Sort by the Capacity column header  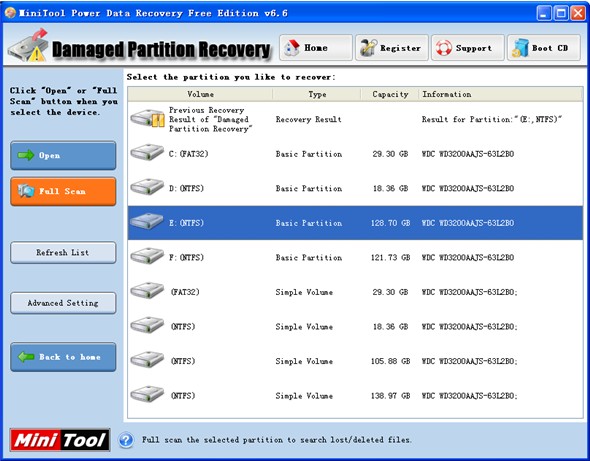pos(390,94)
